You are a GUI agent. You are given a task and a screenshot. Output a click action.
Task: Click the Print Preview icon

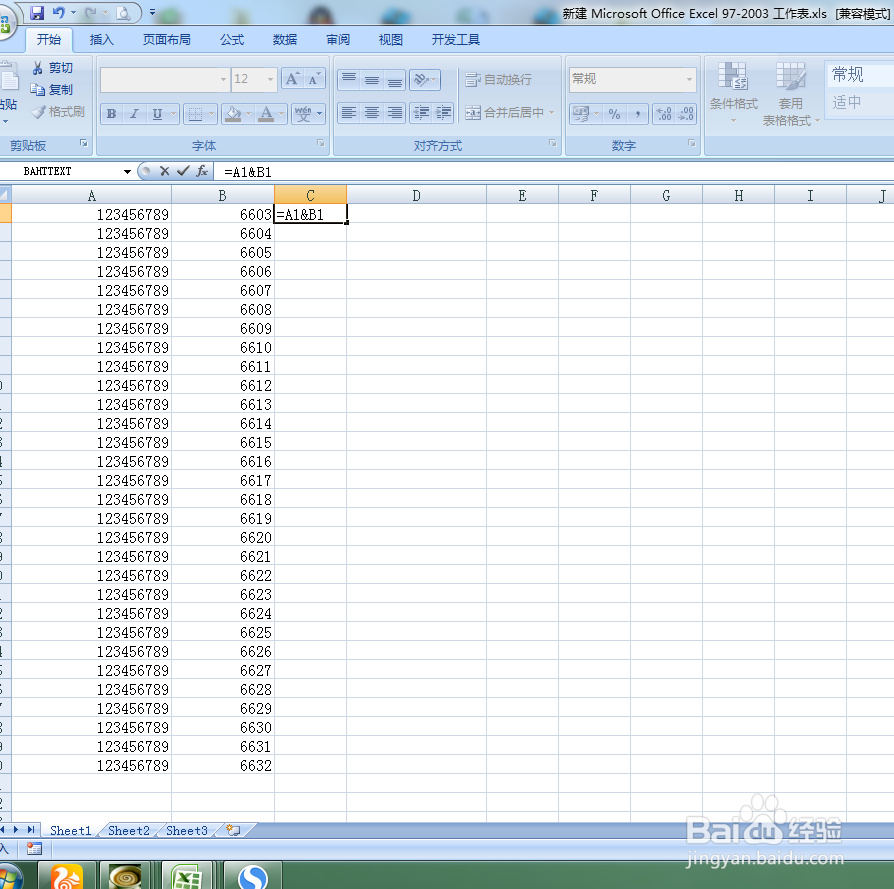click(x=123, y=13)
